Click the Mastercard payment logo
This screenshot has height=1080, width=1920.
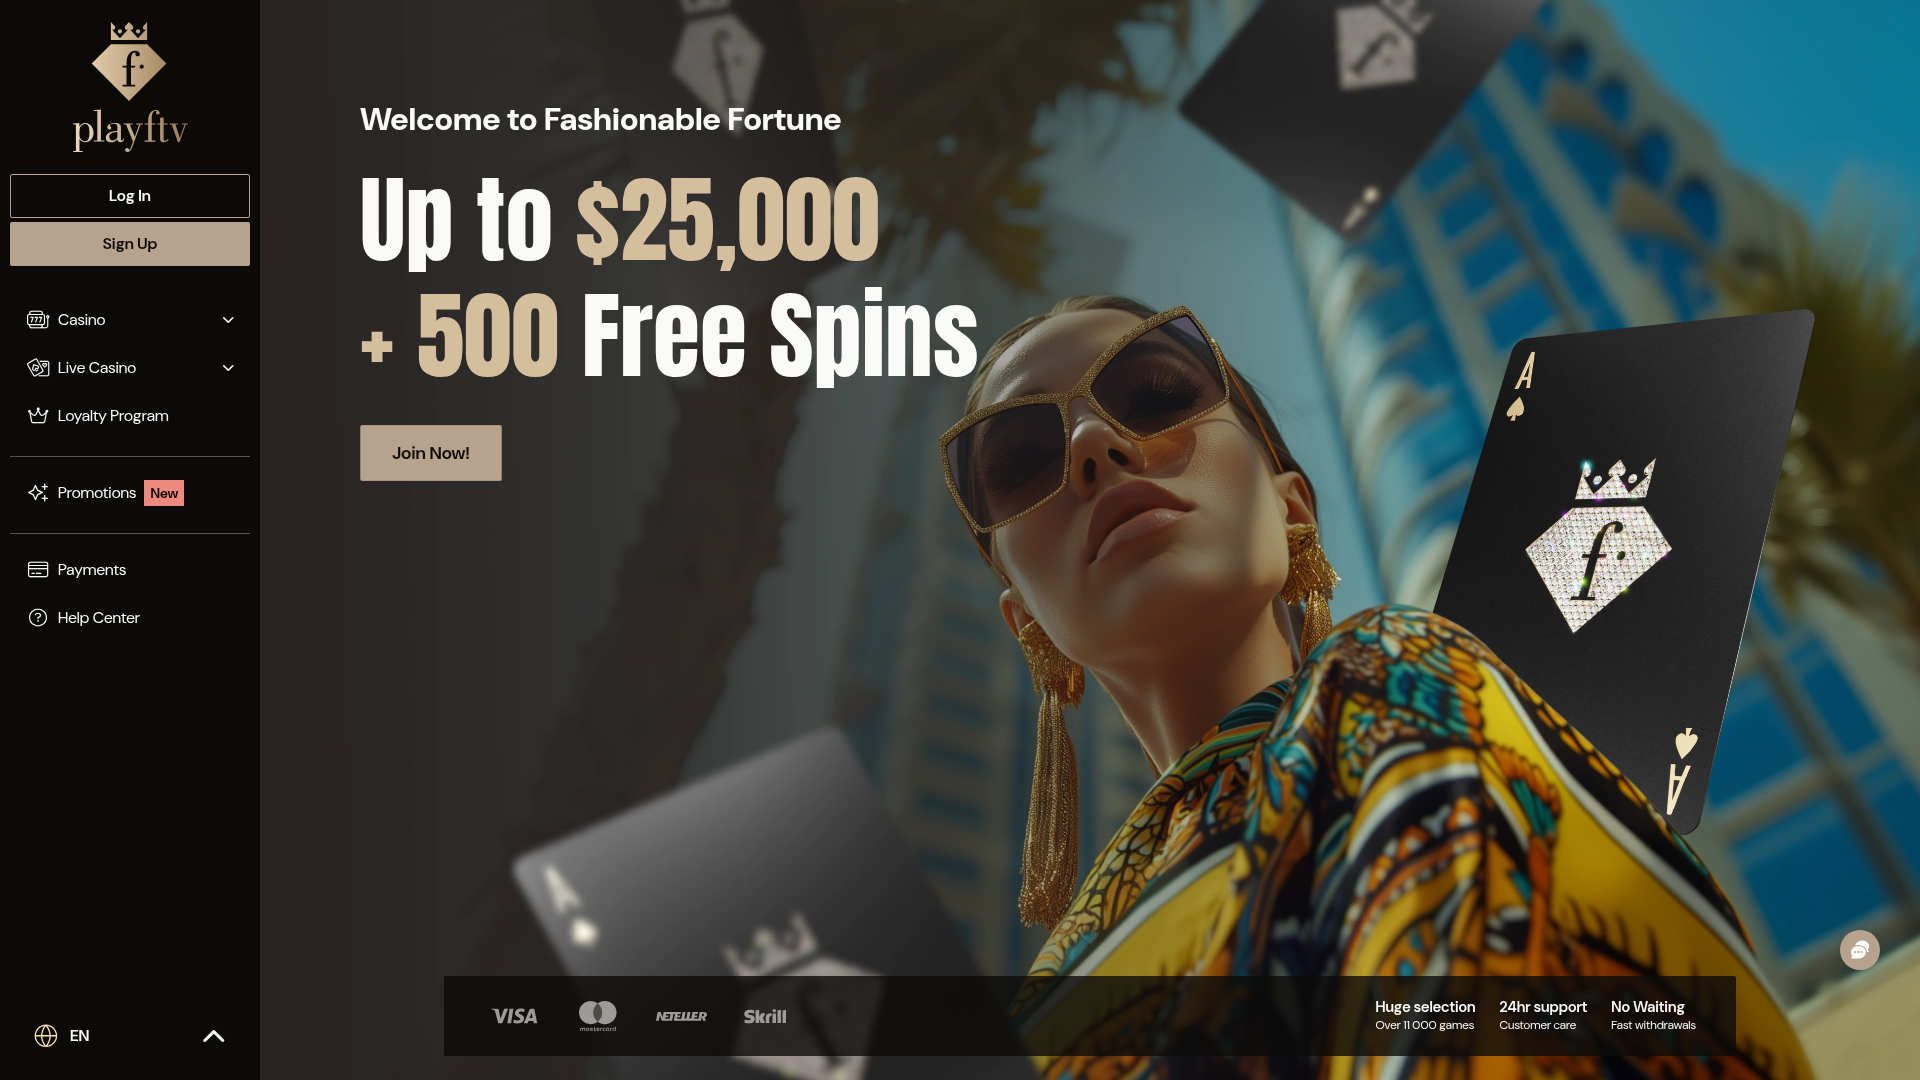[598, 1016]
